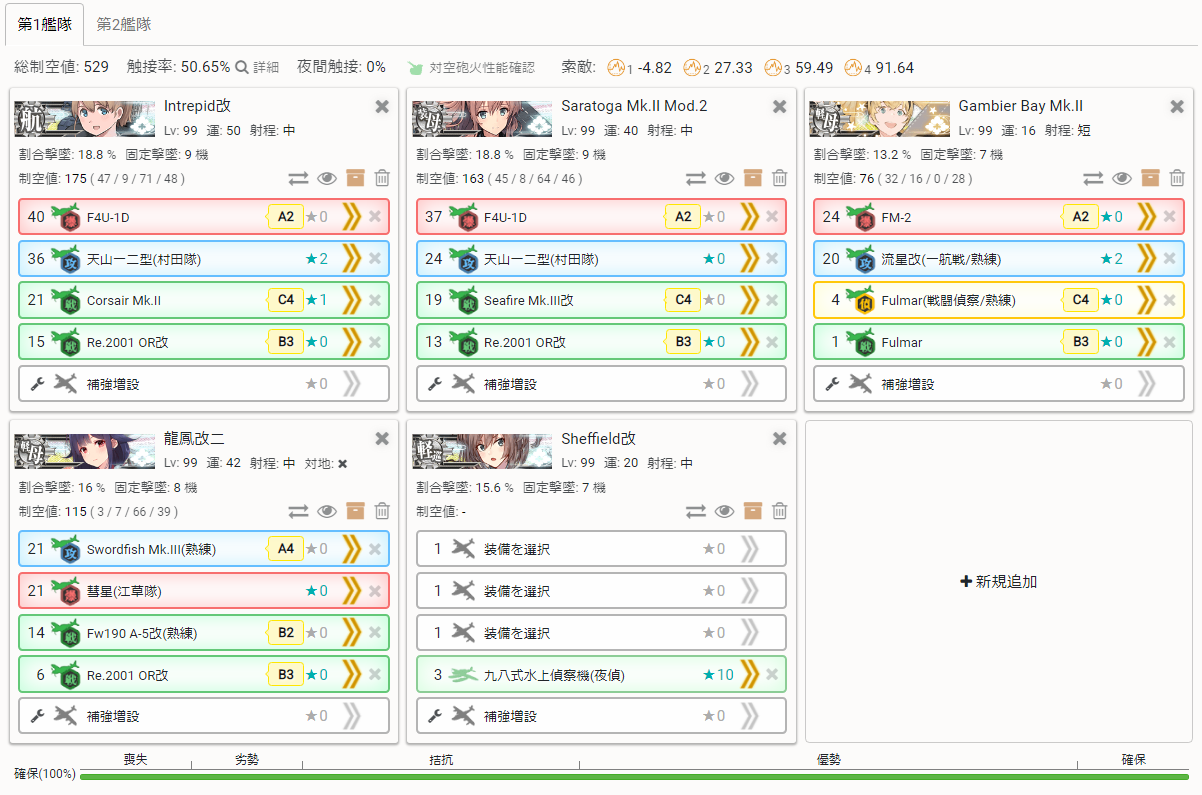Open preset box icon on Gambier Bay

pyautogui.click(x=1151, y=178)
